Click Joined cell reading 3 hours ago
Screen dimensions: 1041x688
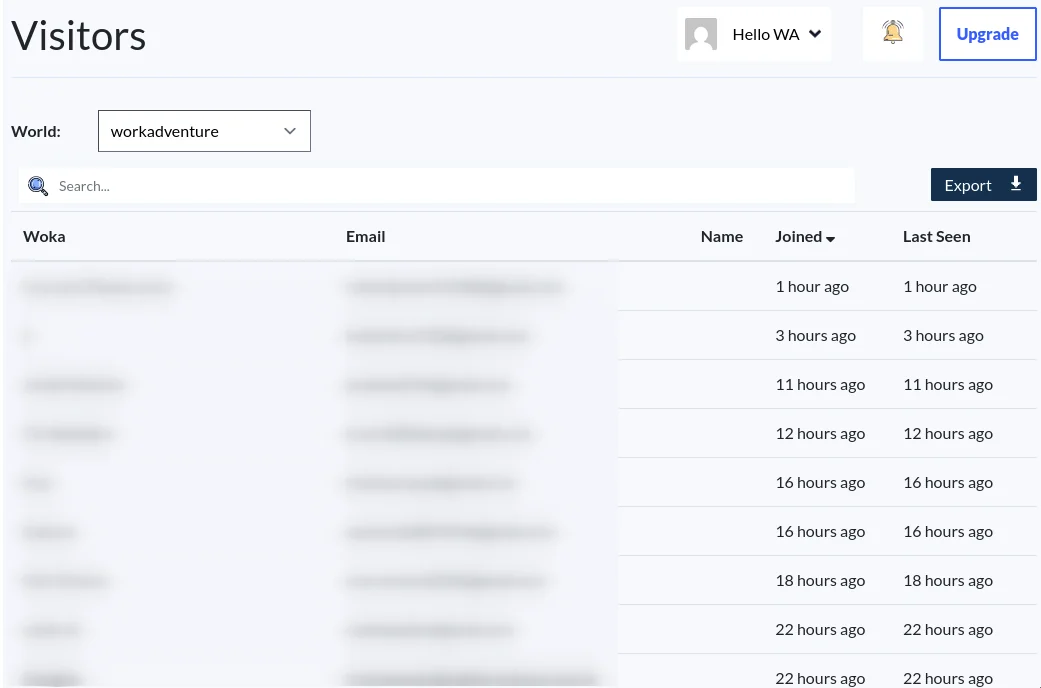coord(815,336)
